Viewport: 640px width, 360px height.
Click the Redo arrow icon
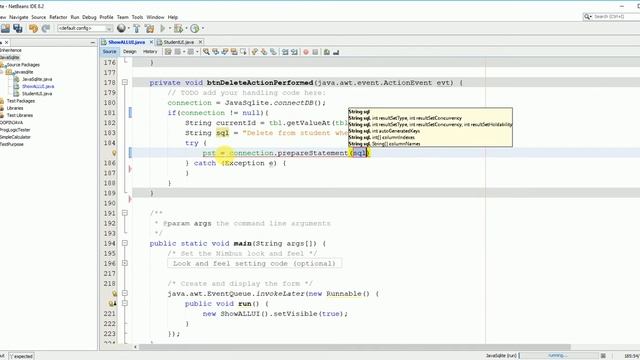click(46, 28)
